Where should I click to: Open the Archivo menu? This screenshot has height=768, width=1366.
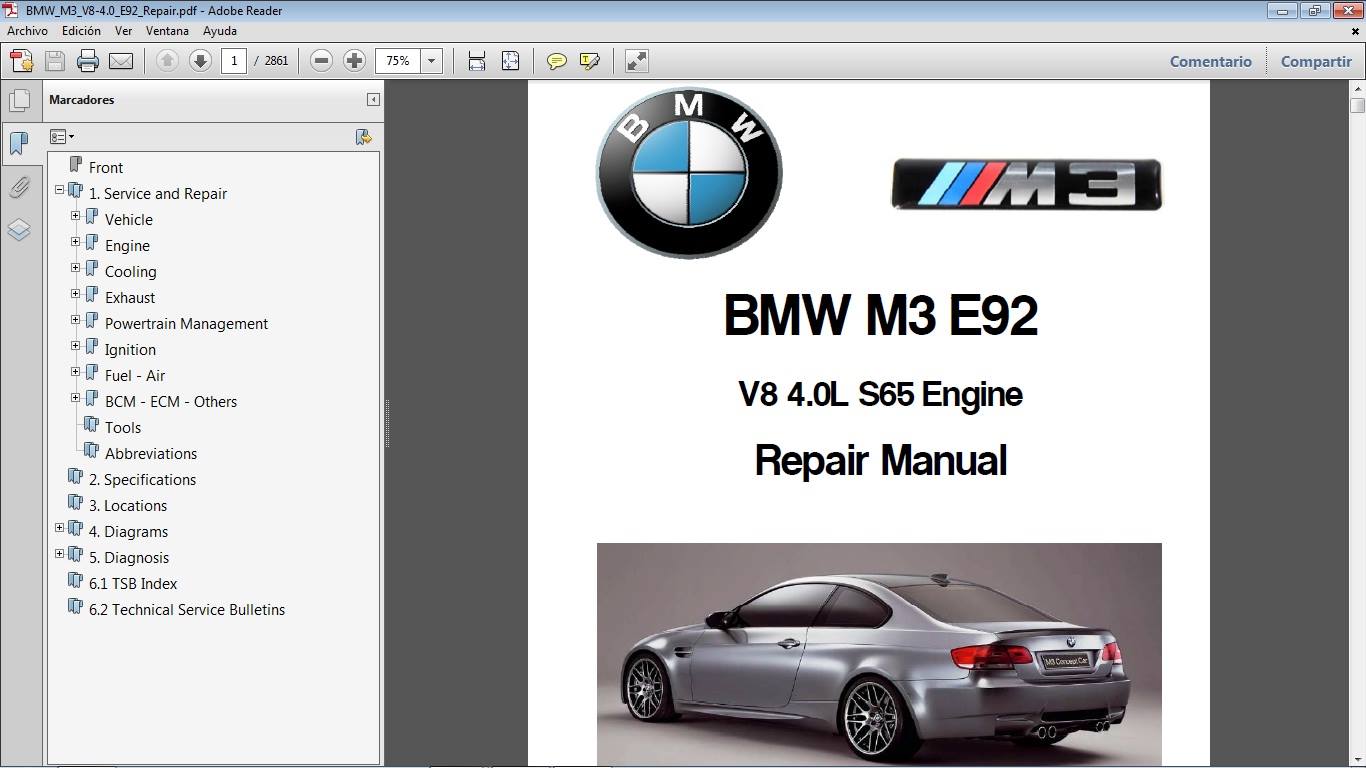coord(27,31)
